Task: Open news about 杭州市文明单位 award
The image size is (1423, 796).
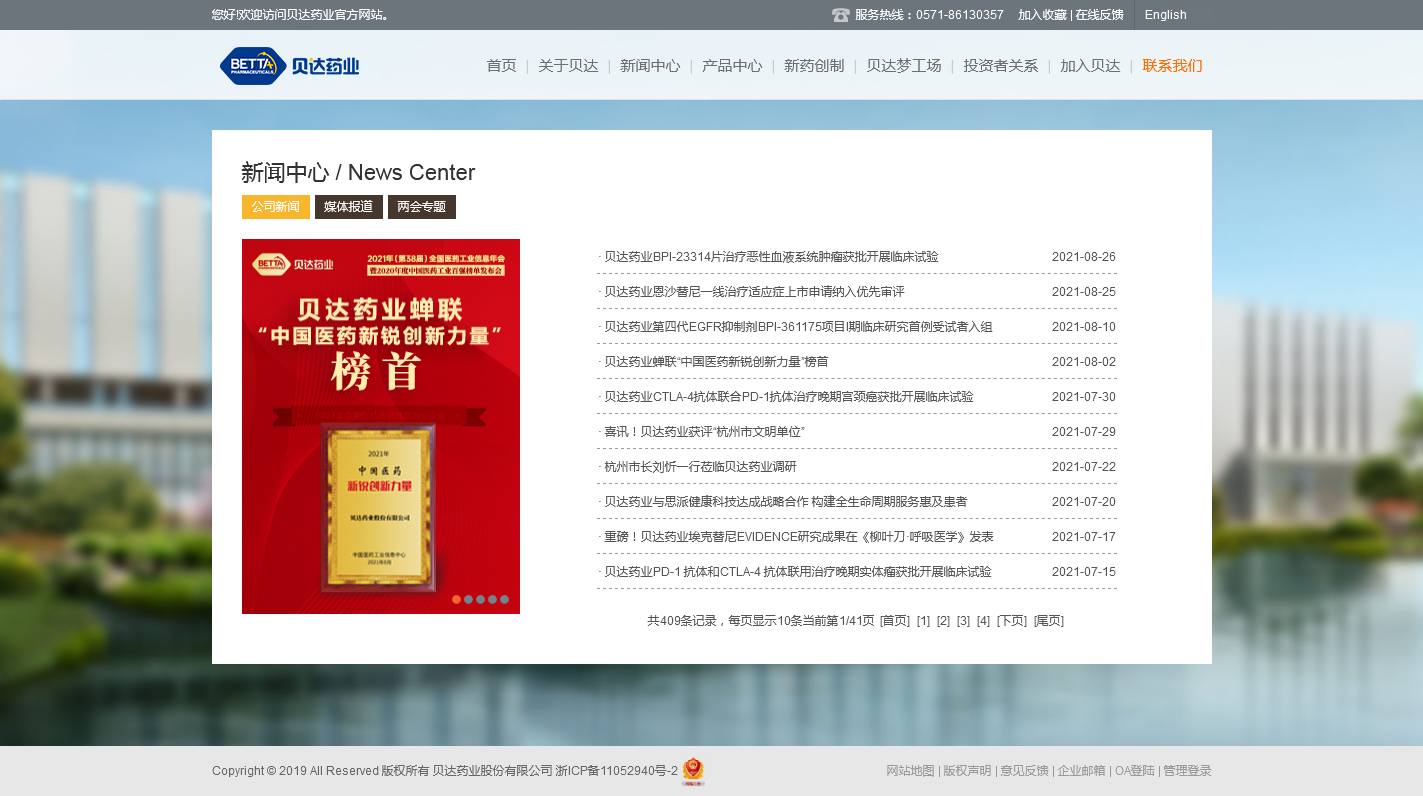Action: click(704, 432)
